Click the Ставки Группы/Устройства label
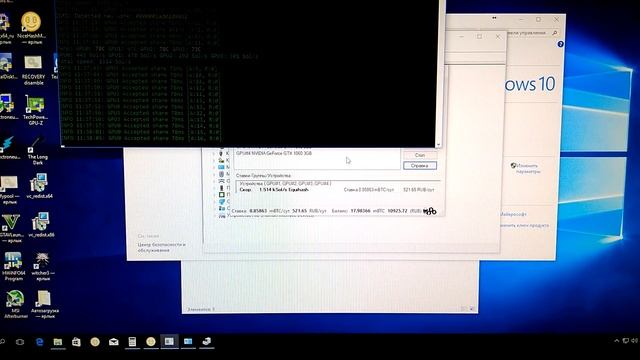The width and height of the screenshot is (640, 360). click(x=263, y=176)
